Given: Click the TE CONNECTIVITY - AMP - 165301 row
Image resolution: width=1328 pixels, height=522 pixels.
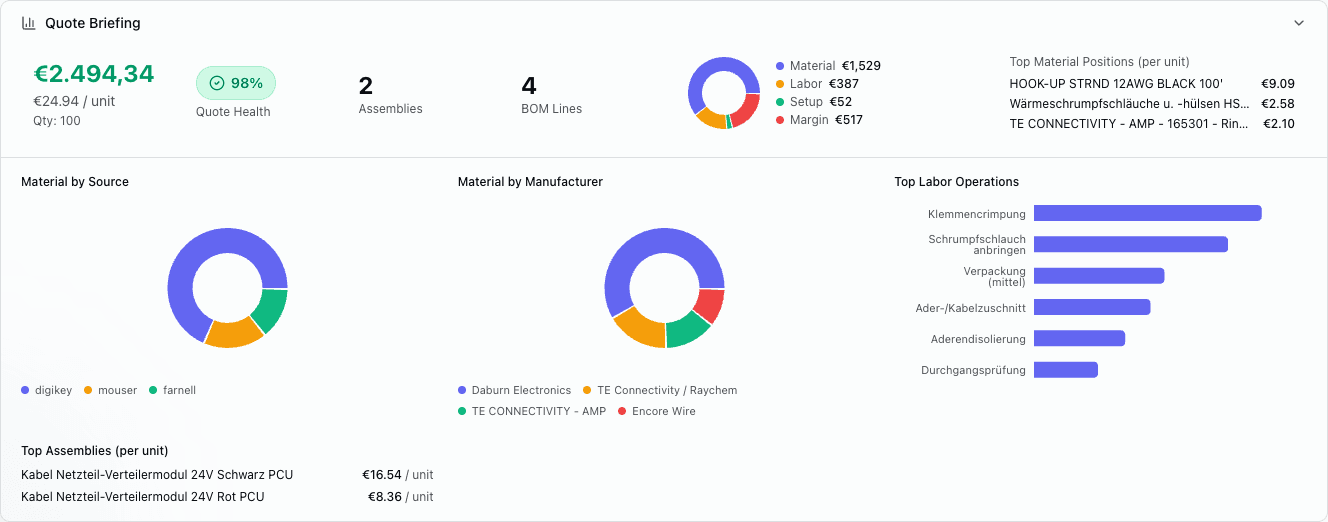Looking at the screenshot, I should pos(1152,124).
